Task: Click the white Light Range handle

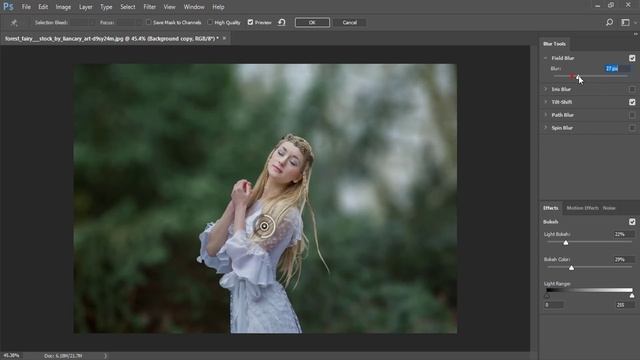Action: click(632, 296)
